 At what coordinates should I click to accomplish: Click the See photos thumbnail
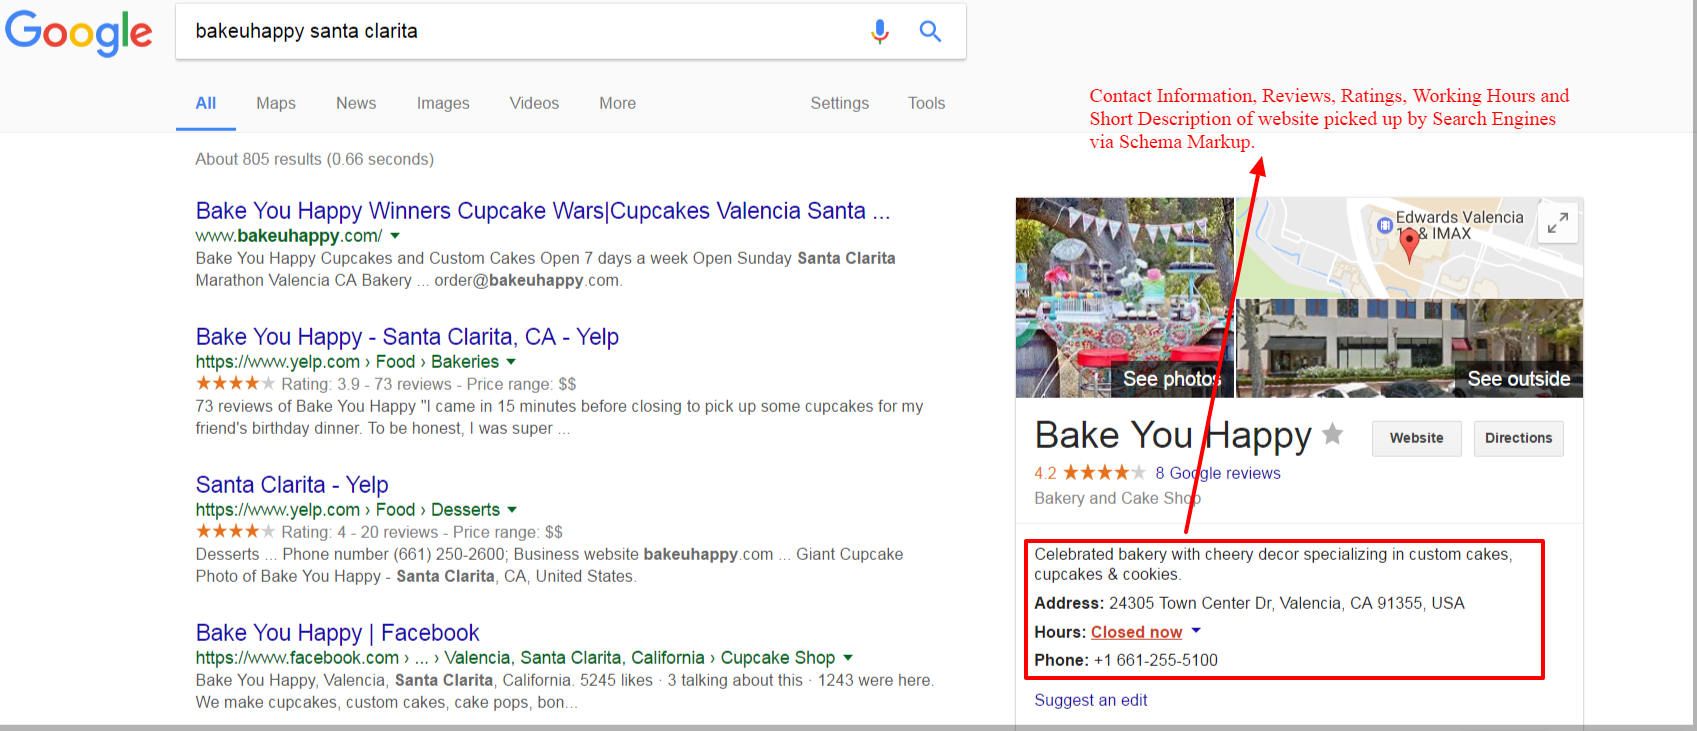pos(1125,297)
